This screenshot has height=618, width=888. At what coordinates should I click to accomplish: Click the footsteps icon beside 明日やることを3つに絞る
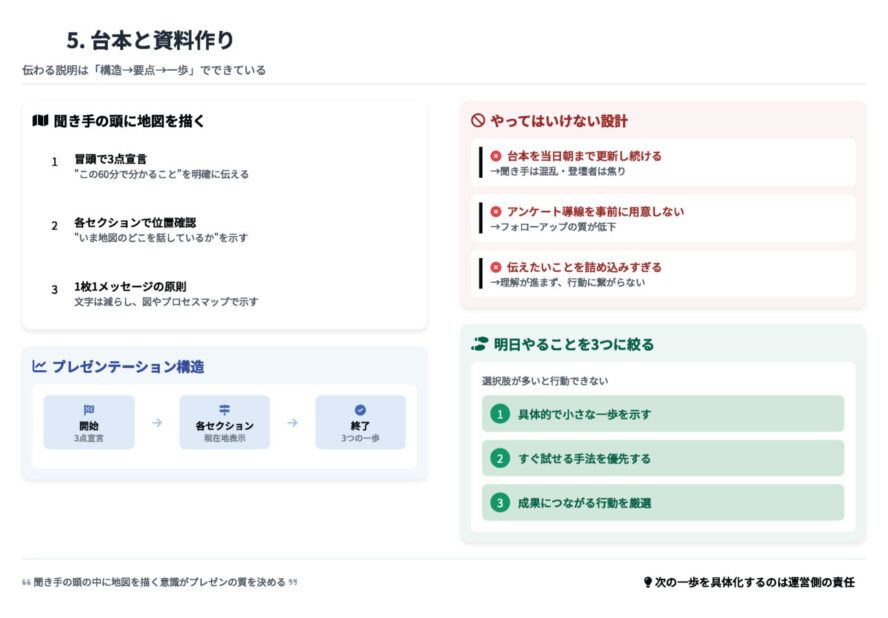[x=479, y=344]
